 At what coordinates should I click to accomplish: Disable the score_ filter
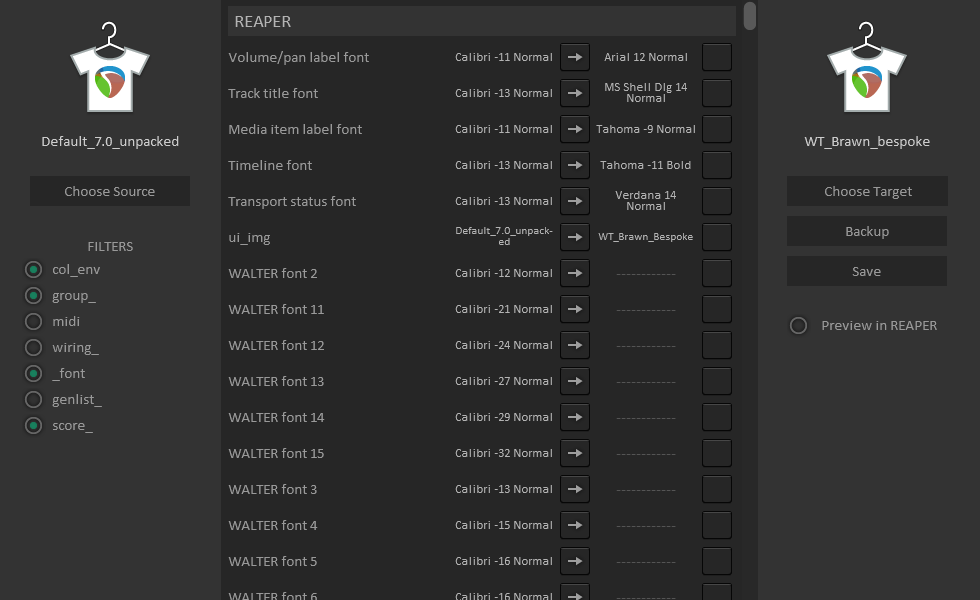coord(33,425)
